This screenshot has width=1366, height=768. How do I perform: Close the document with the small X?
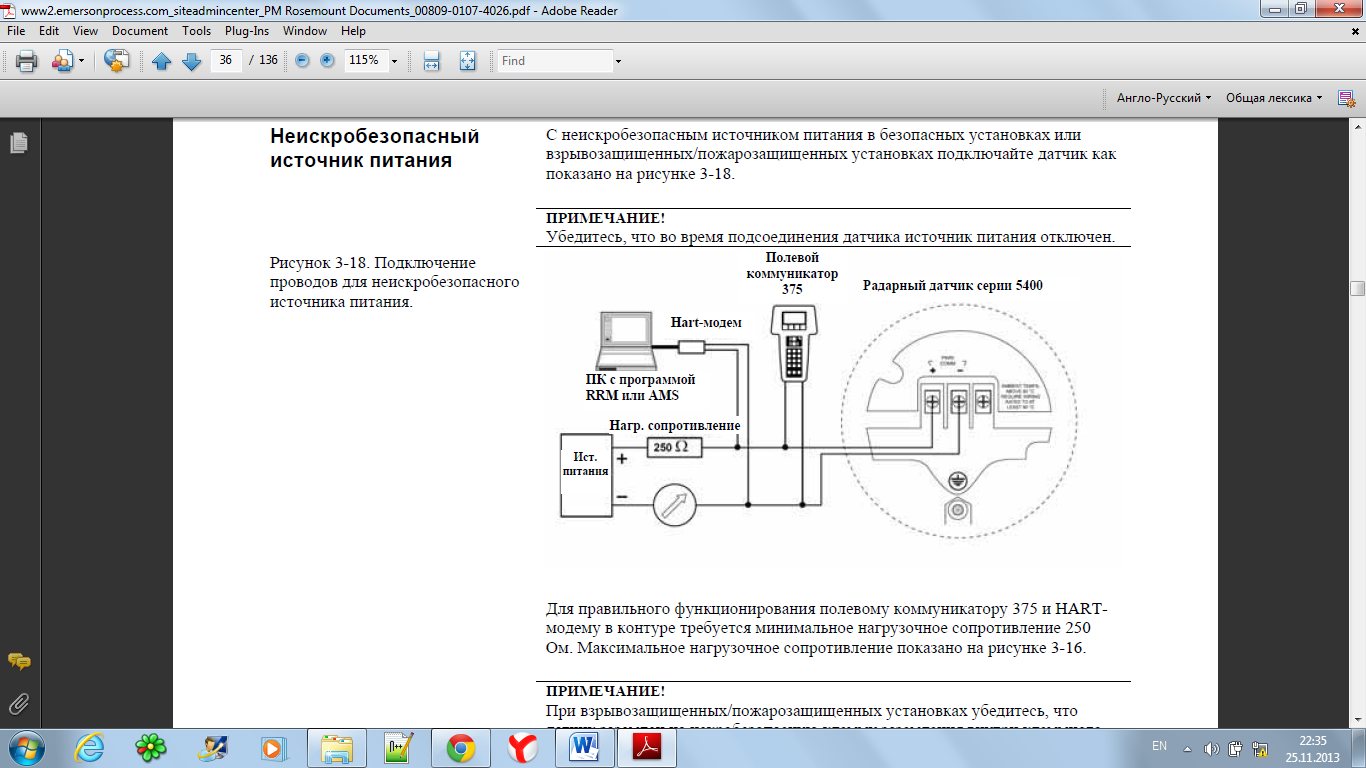(1355, 31)
